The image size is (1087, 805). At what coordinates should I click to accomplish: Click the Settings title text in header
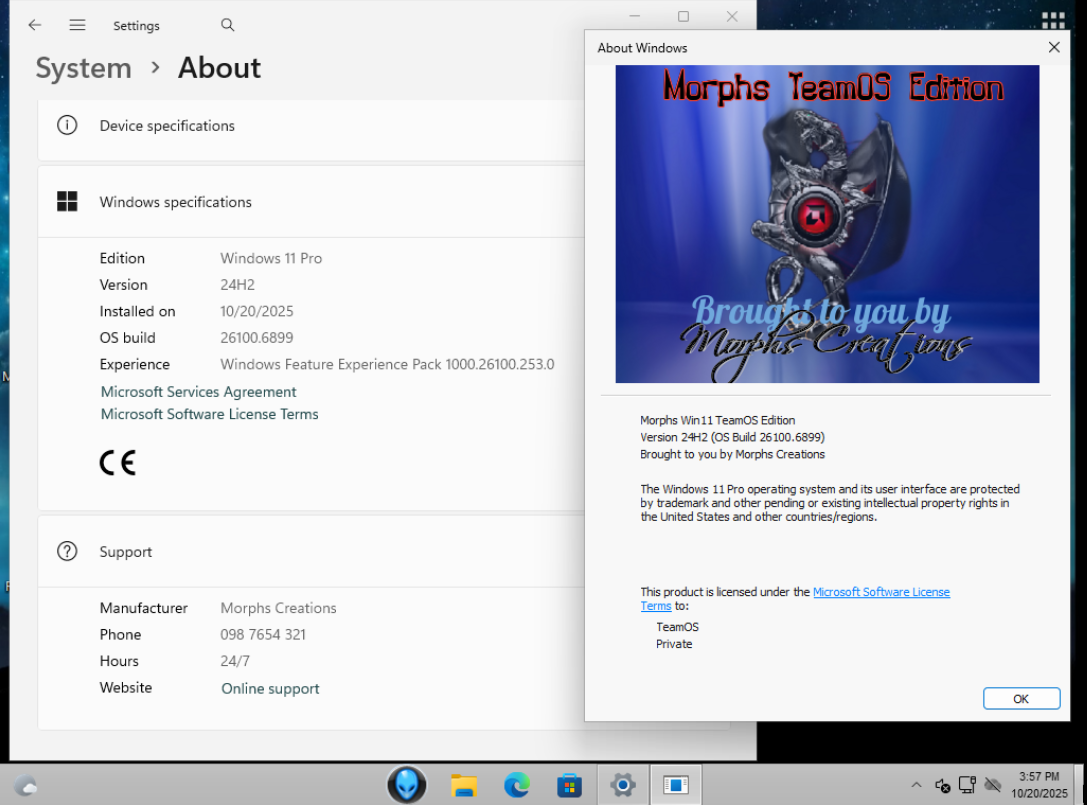click(x=137, y=26)
